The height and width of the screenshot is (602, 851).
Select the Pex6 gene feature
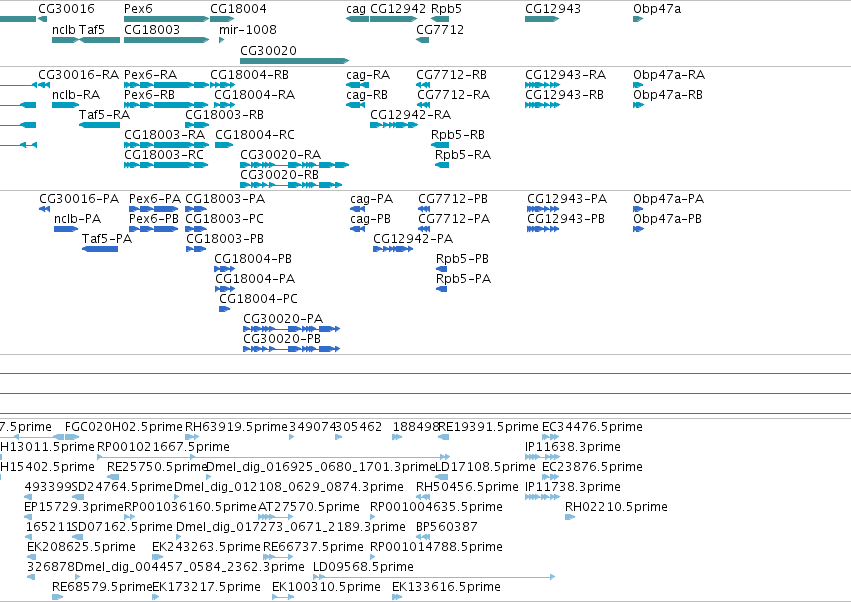coord(166,19)
